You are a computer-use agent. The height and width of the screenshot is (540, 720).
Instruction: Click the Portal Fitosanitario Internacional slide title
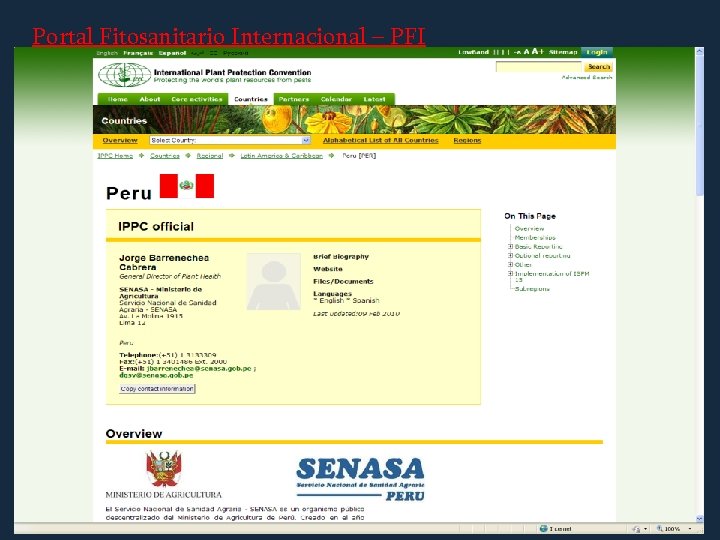pos(229,36)
